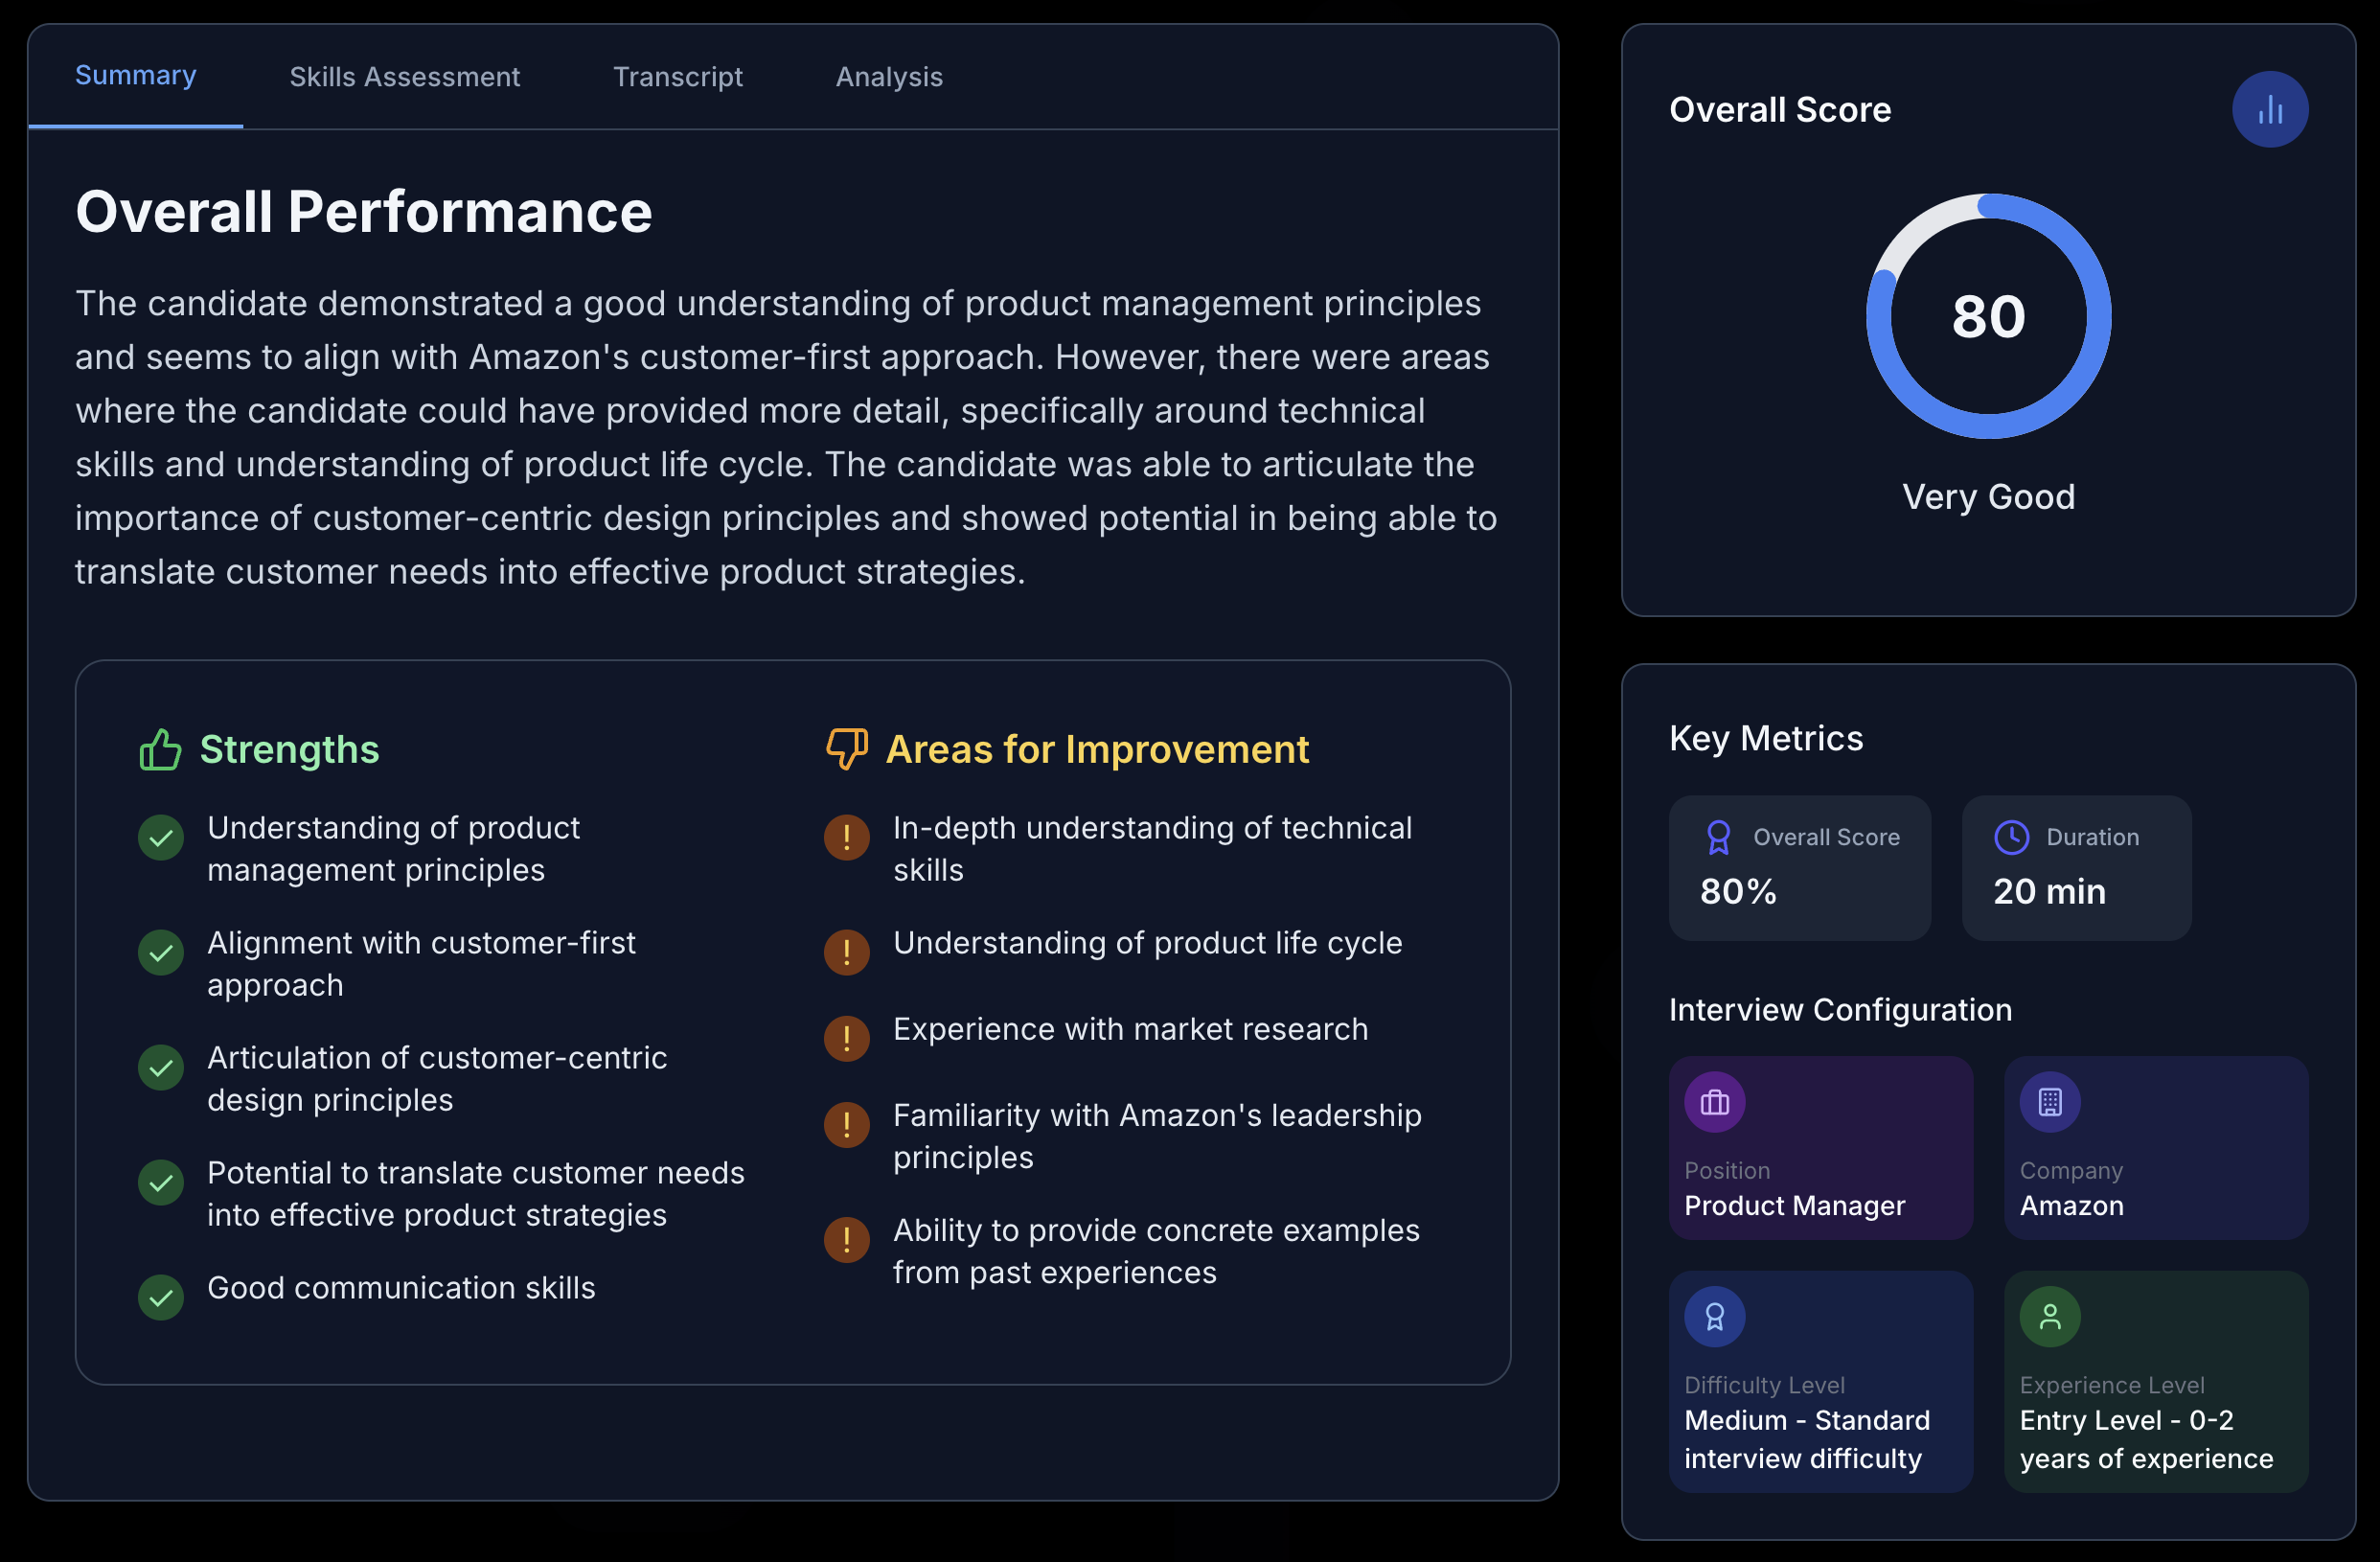Click the green checkmark beside Good communication skills

(160, 1297)
